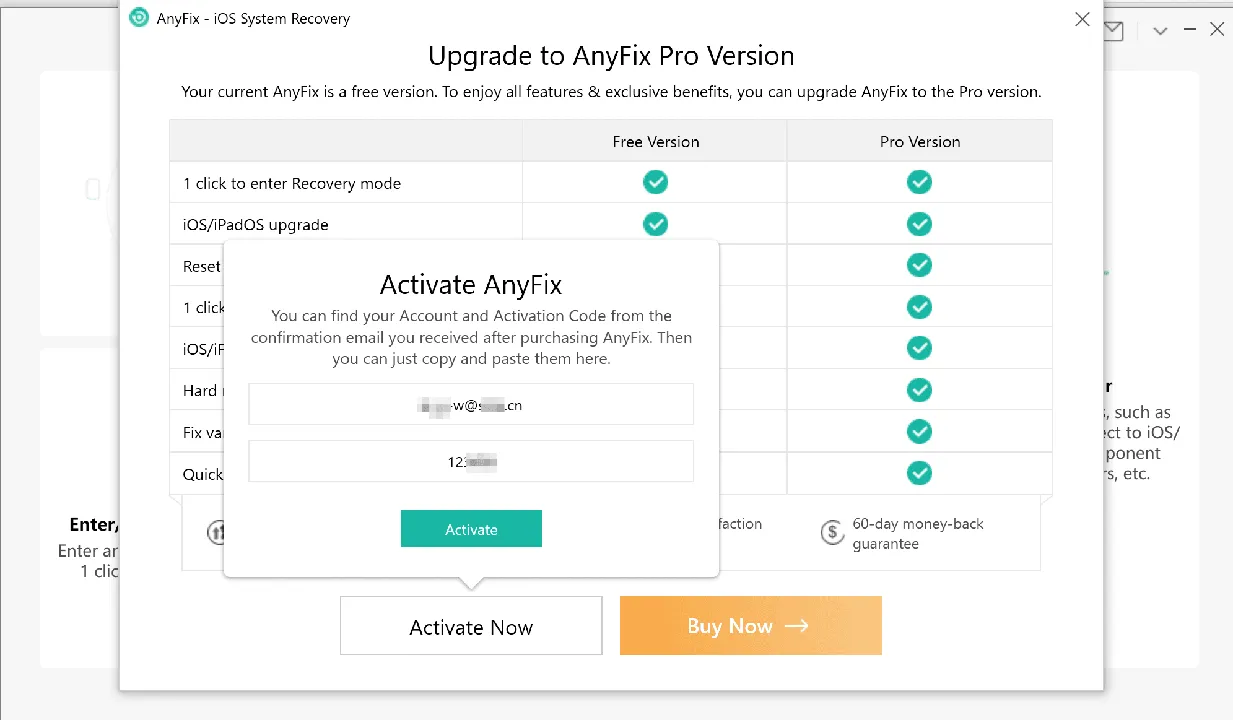Image resolution: width=1233 pixels, height=720 pixels.
Task: Click the Pro Version checkmark in Reset row
Action: pos(919,265)
